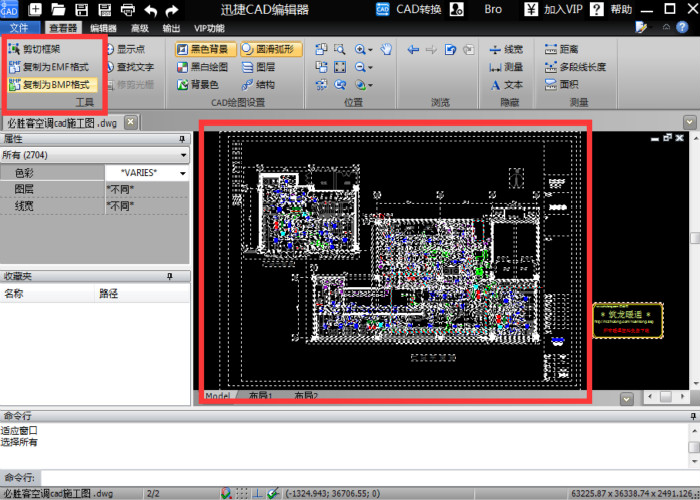This screenshot has width=700, height=500.
Task: Toggle 黑色背景 black background
Action: [206, 49]
